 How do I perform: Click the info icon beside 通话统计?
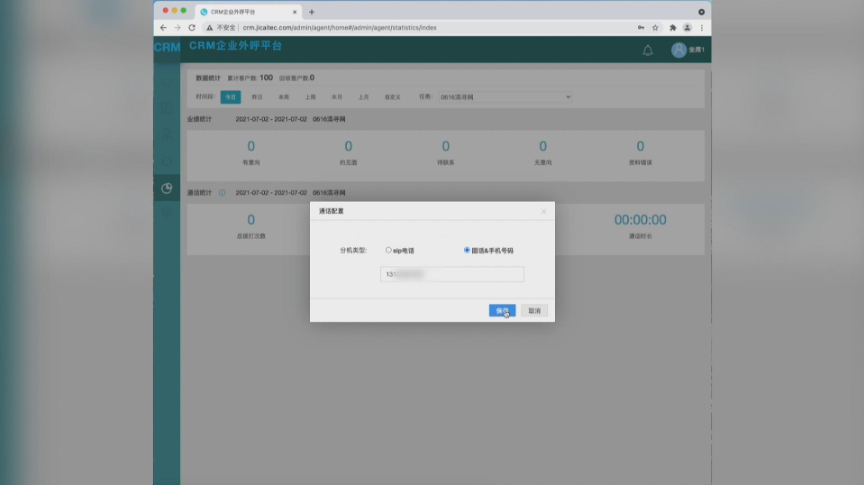222,193
